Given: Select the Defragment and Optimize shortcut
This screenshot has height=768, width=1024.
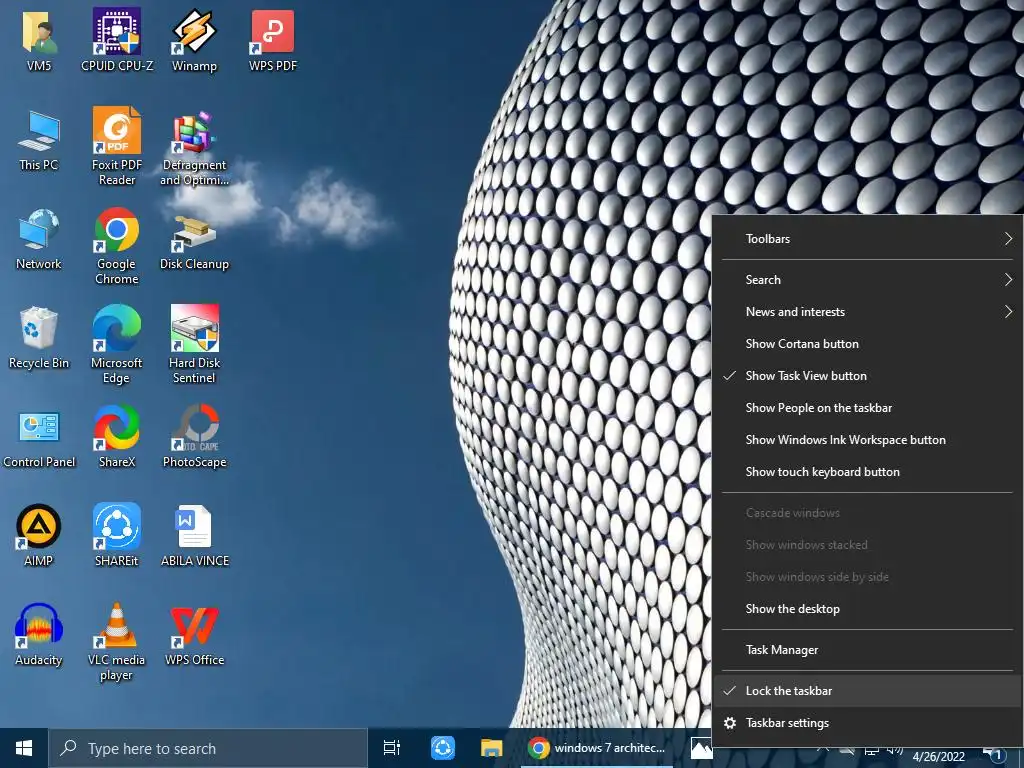Looking at the screenshot, I should pyautogui.click(x=195, y=148).
